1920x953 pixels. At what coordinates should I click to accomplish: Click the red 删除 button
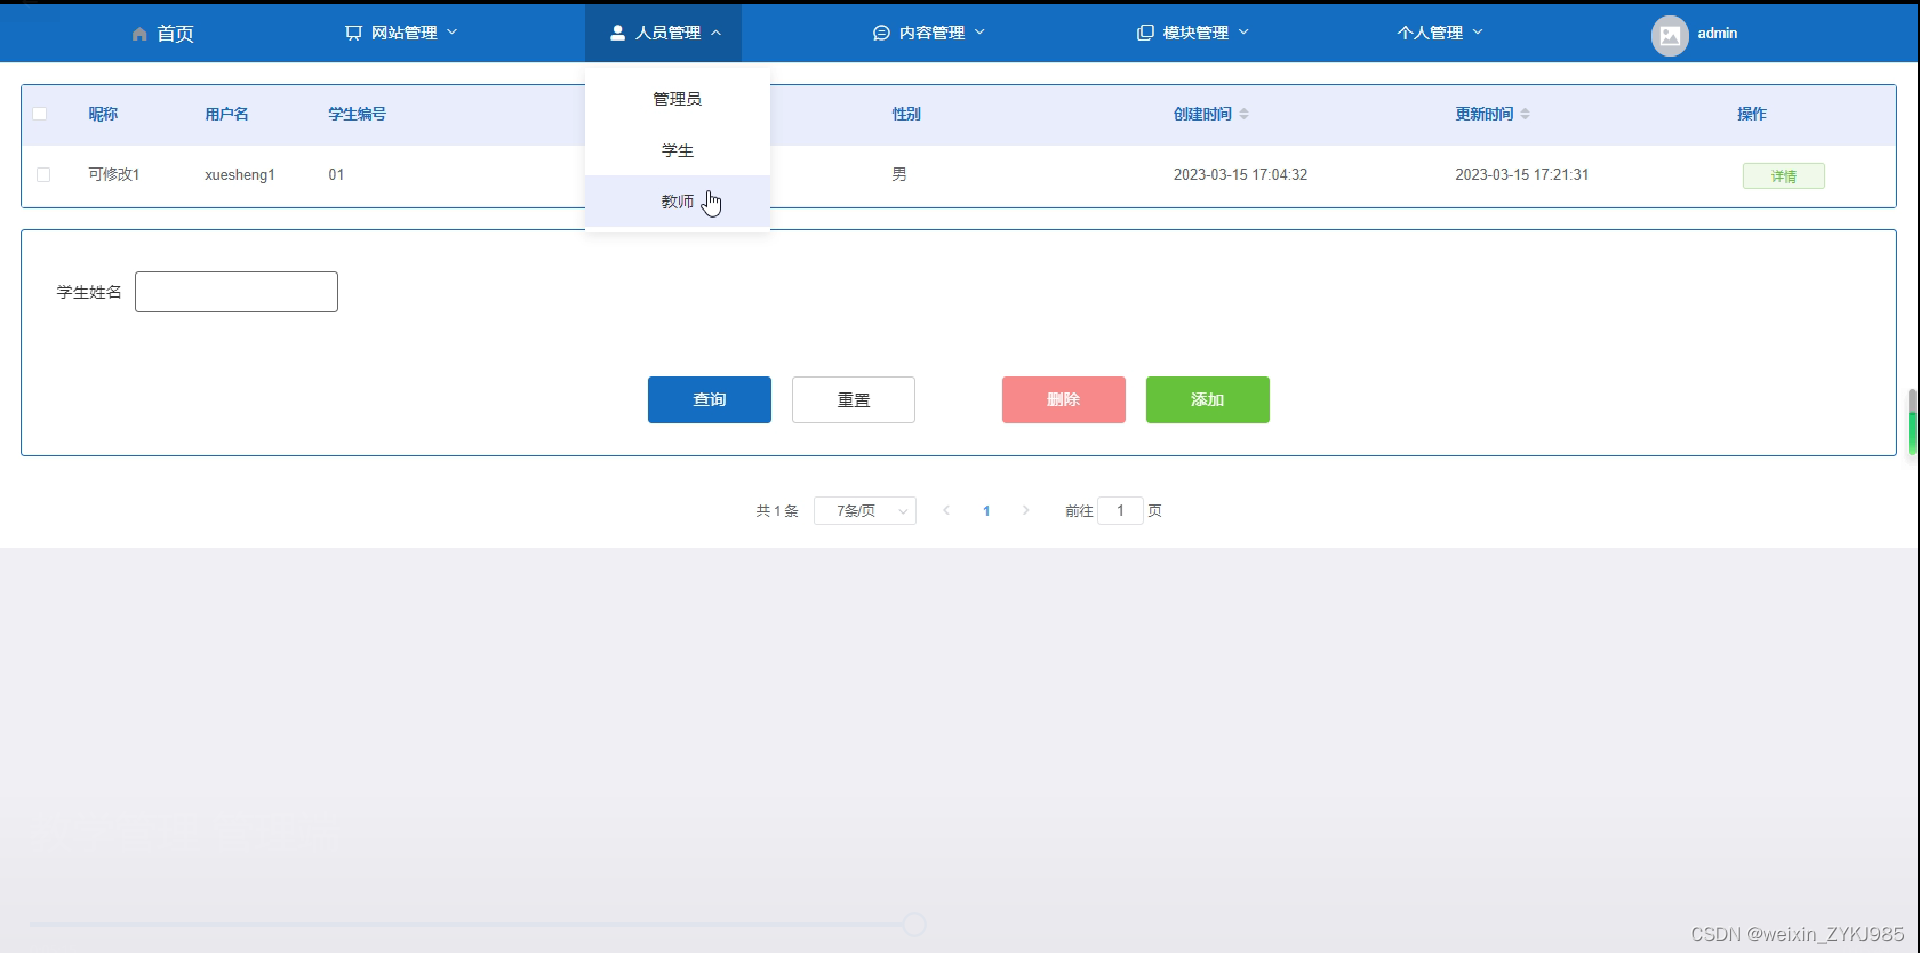[x=1064, y=399]
